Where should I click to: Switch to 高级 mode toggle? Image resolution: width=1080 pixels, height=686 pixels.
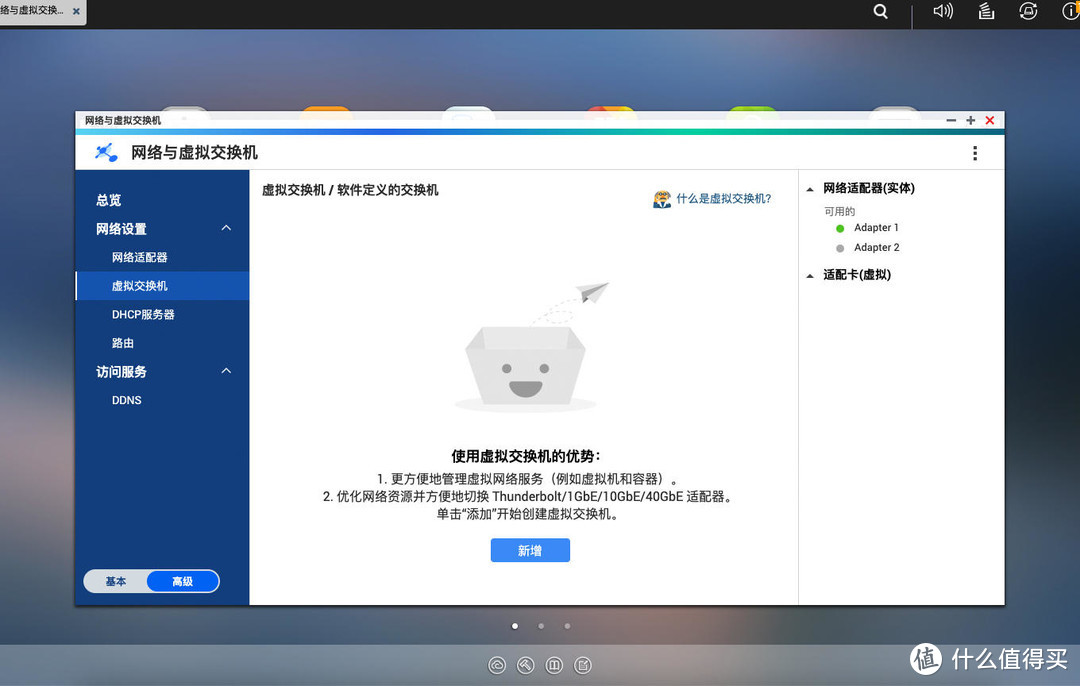[183, 581]
